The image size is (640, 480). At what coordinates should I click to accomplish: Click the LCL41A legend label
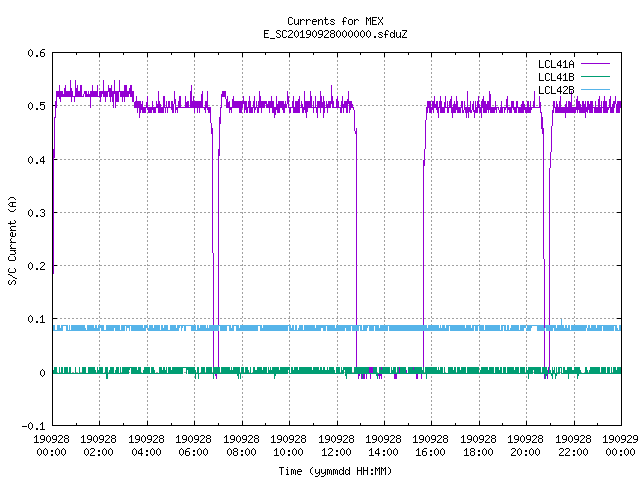(x=556, y=64)
